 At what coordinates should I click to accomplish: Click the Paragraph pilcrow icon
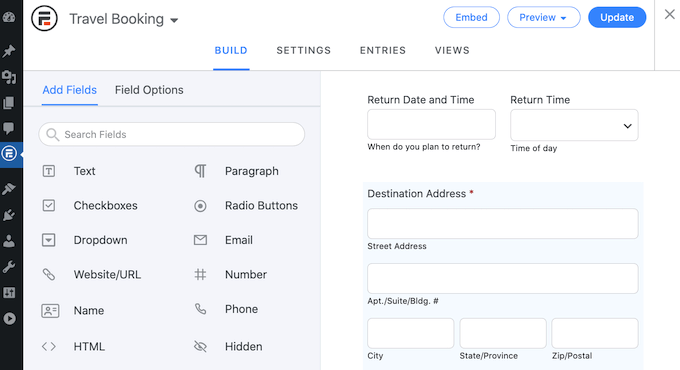pyautogui.click(x=200, y=171)
